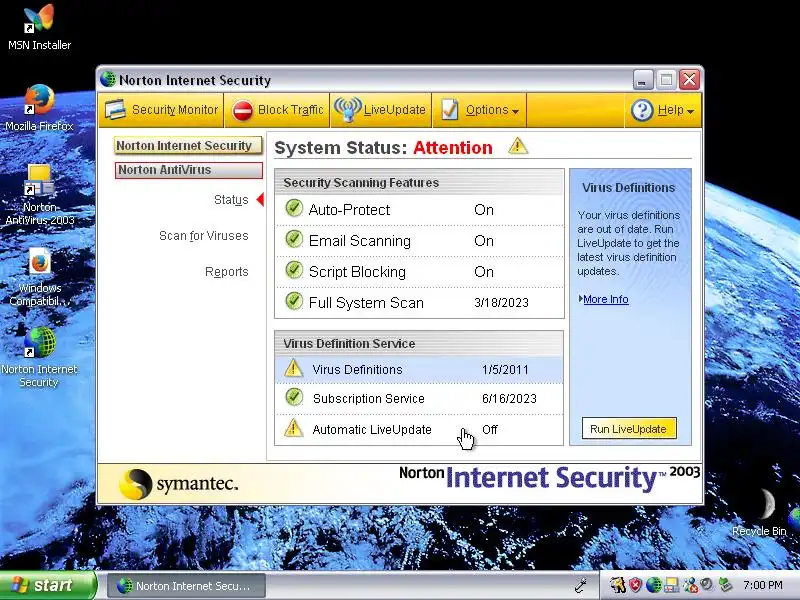Click the Email Scanning On status value
Screen dimensions: 800x600
click(484, 241)
